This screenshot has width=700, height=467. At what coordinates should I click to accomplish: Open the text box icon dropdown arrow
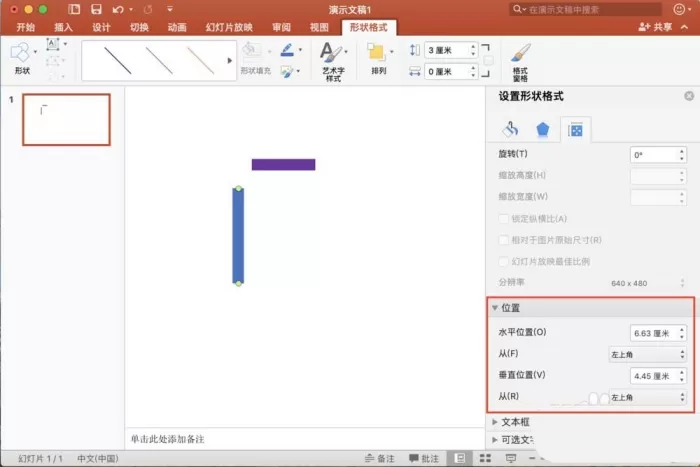coord(66,44)
